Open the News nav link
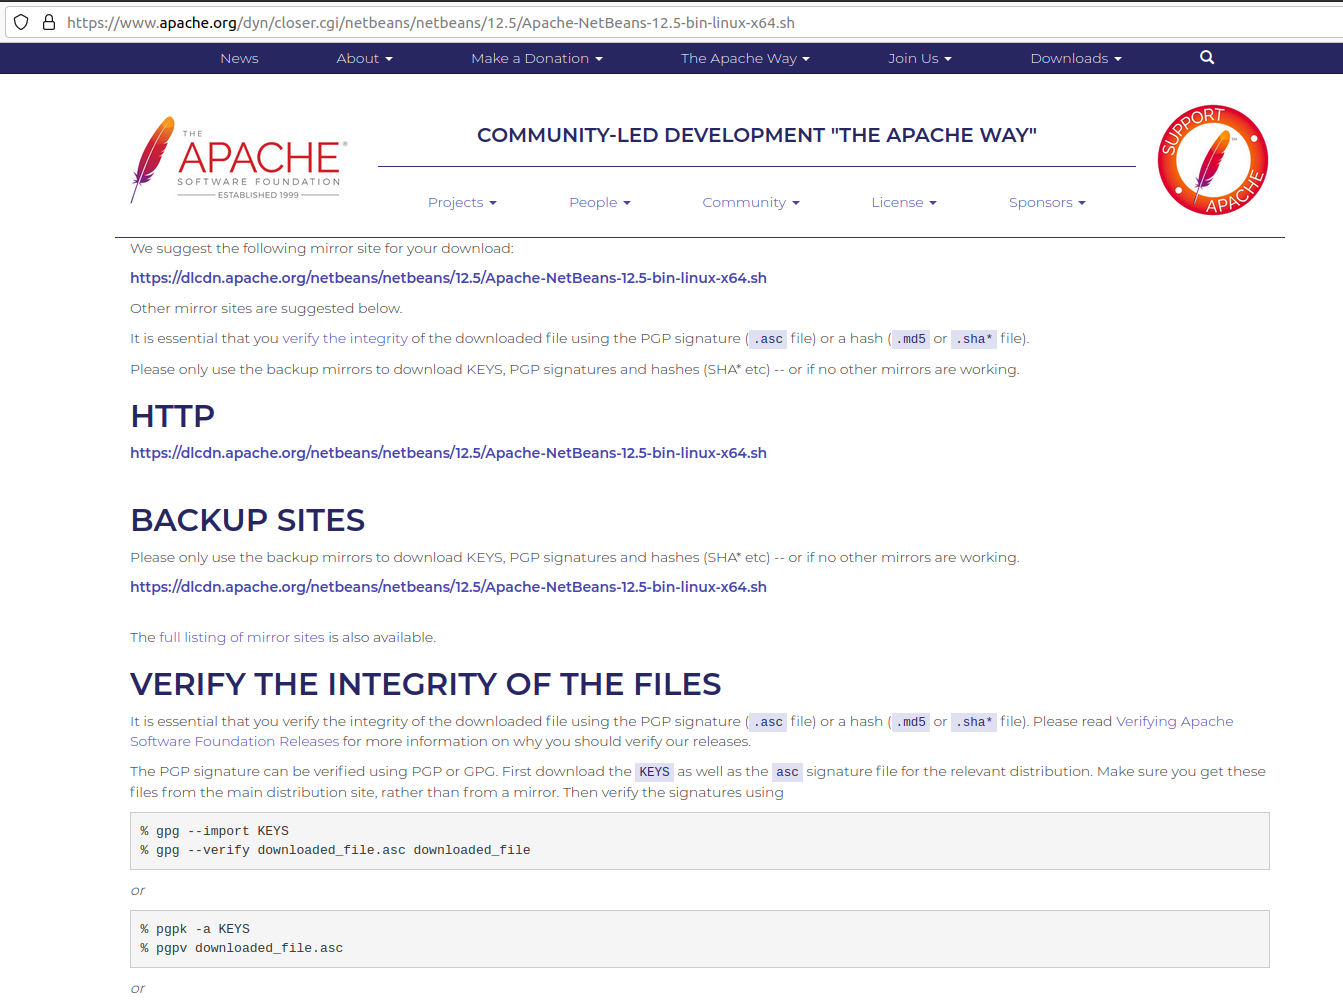The width and height of the screenshot is (1343, 1004). tap(239, 59)
